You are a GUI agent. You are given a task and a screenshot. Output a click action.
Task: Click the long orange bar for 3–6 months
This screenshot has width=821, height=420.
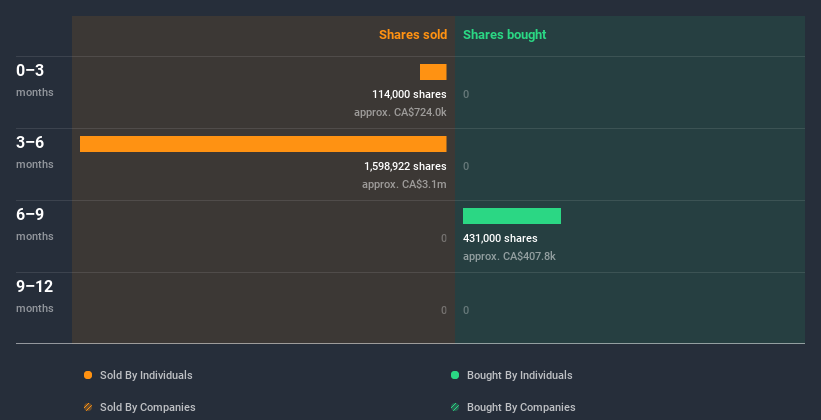click(263, 144)
